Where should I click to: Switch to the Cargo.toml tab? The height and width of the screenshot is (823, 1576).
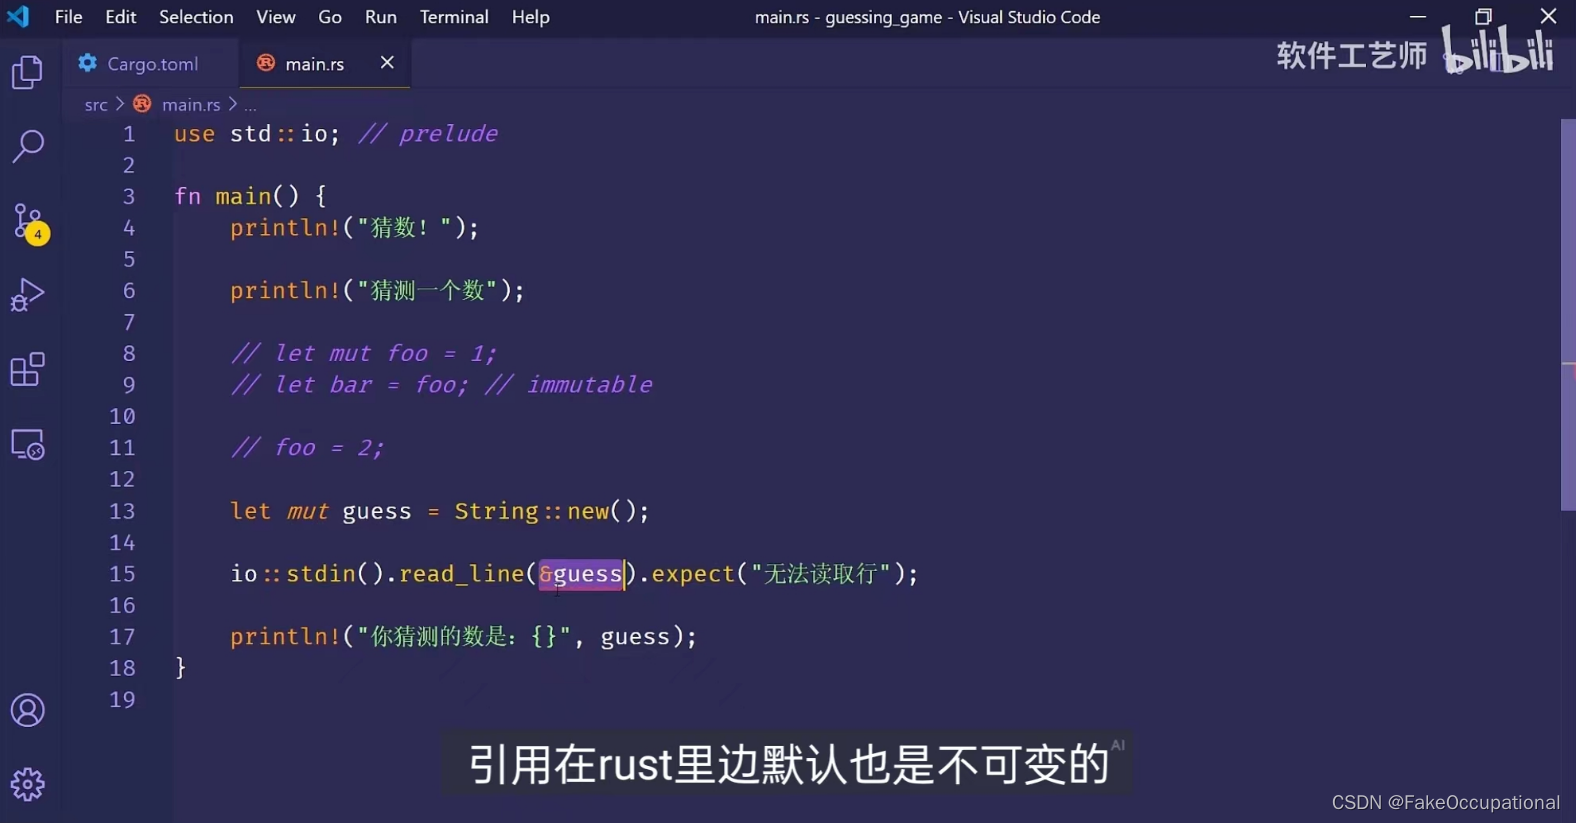(150, 63)
